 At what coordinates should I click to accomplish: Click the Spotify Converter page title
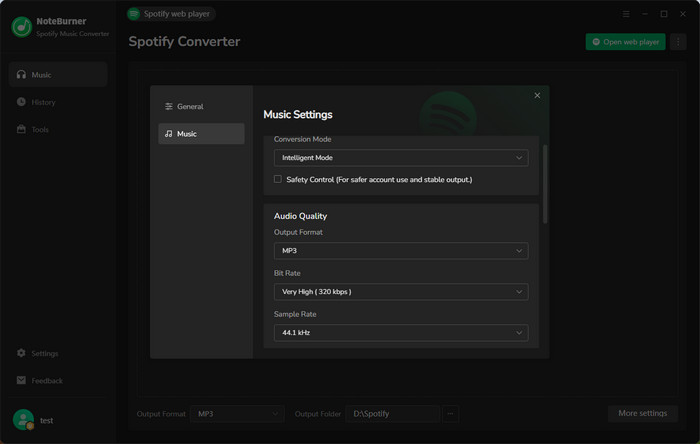pos(184,41)
